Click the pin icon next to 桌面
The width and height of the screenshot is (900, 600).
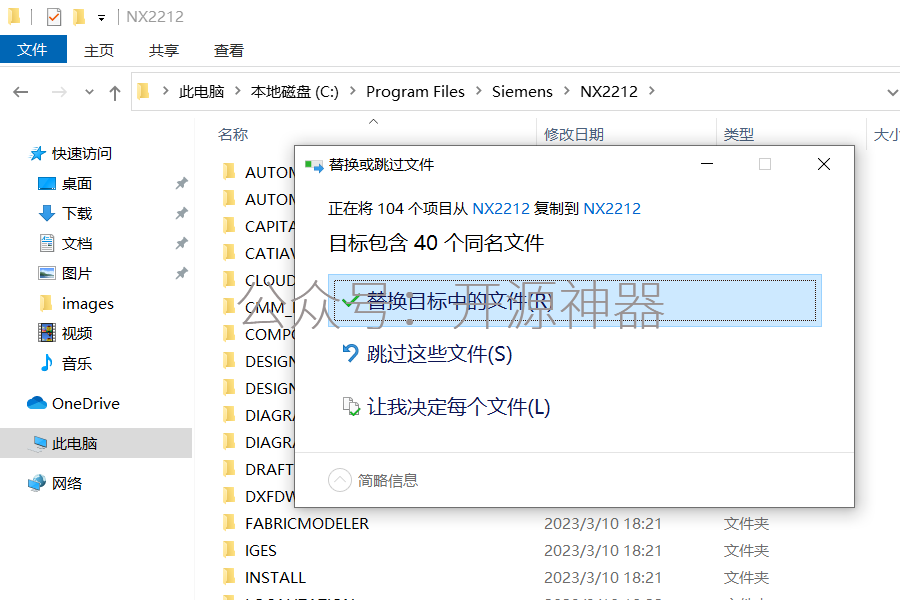pos(181,184)
